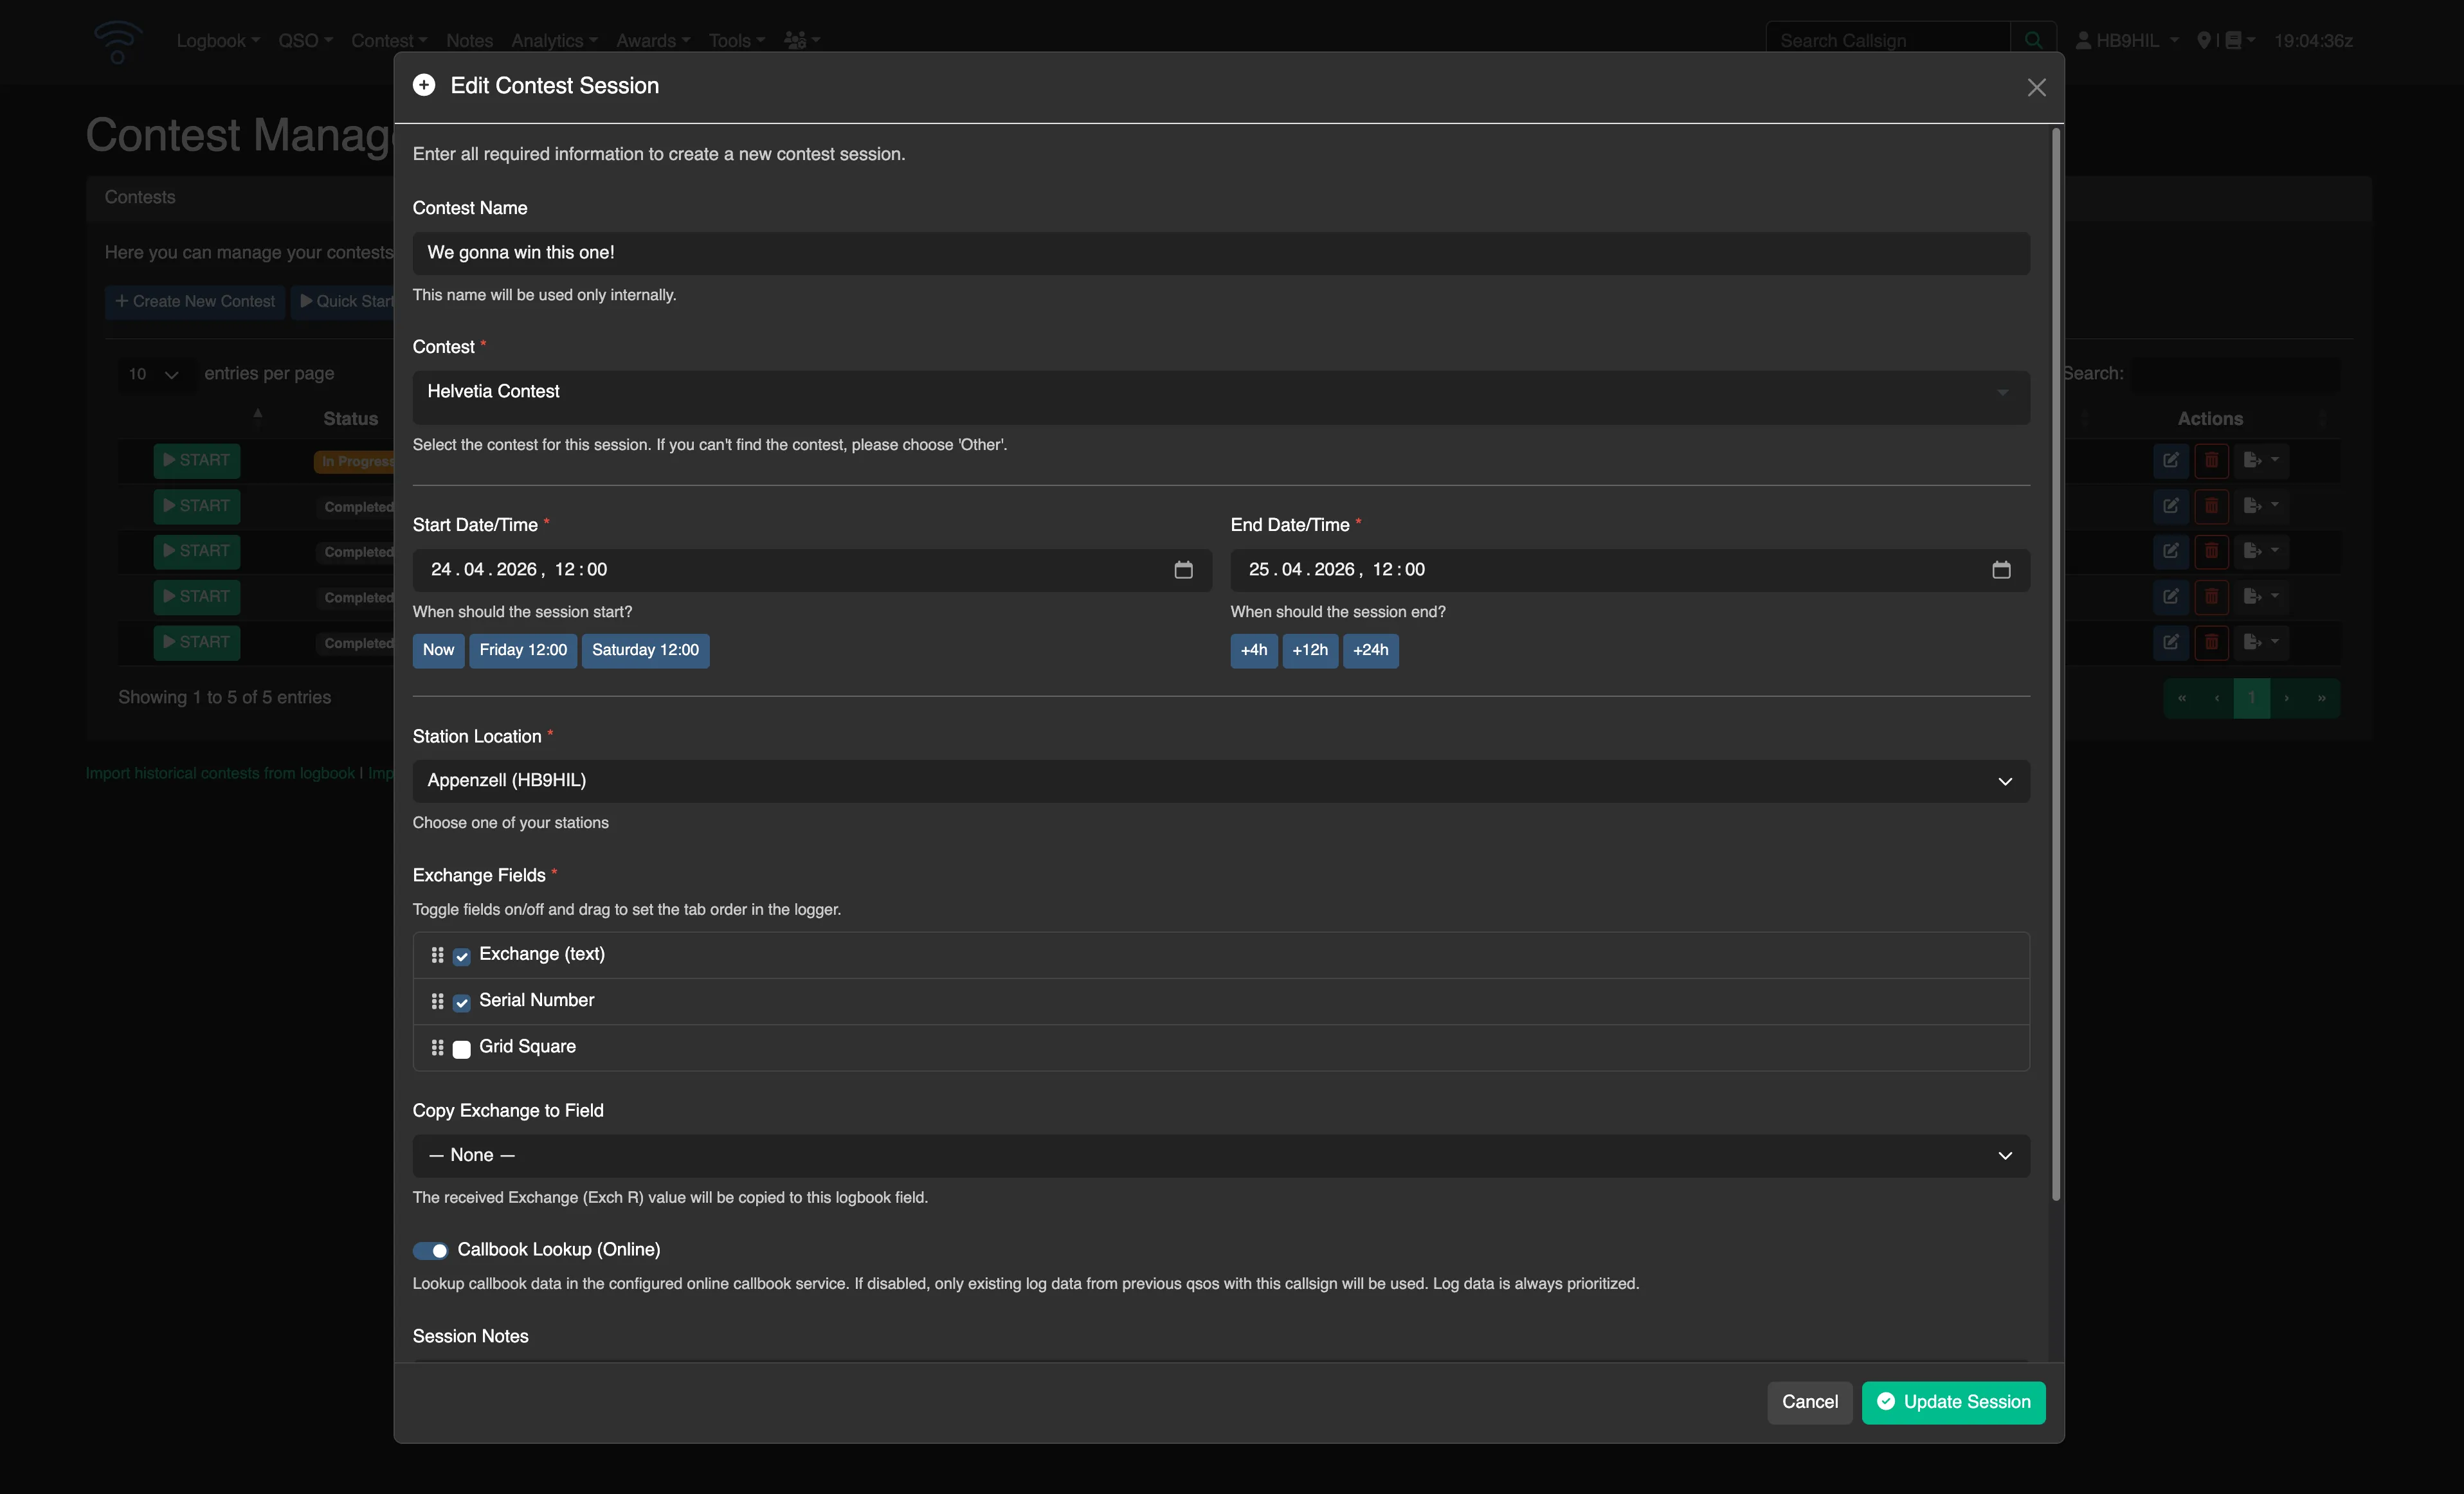Click the Search Callsign input field
Image resolution: width=2464 pixels, height=1494 pixels.
[1888, 40]
